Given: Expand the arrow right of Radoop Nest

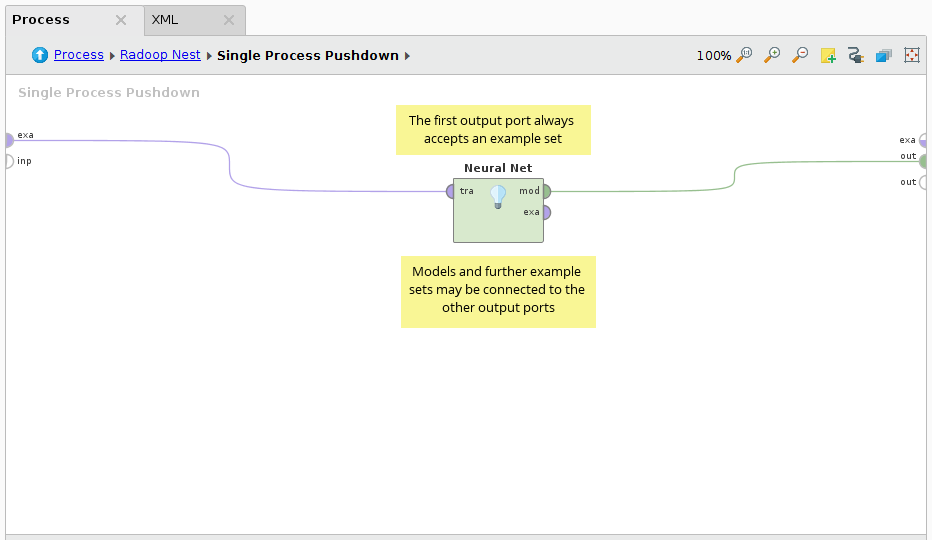Looking at the screenshot, I should [209, 56].
